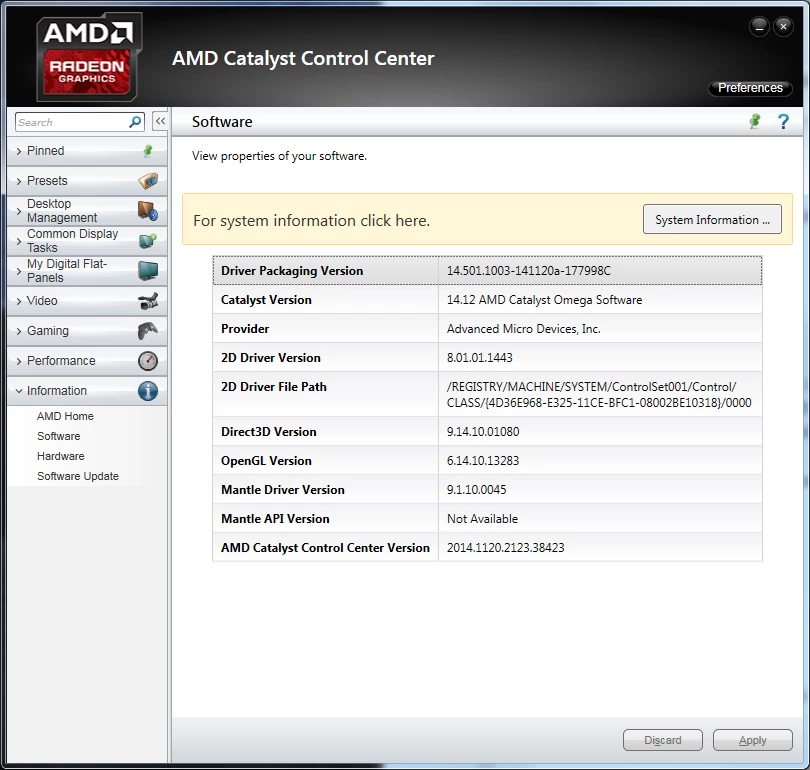Collapse the Information section
This screenshot has width=810, height=770.
tap(87, 390)
